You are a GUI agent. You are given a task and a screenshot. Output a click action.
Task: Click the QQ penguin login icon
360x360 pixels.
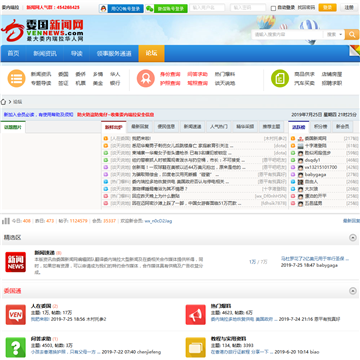point(103,9)
